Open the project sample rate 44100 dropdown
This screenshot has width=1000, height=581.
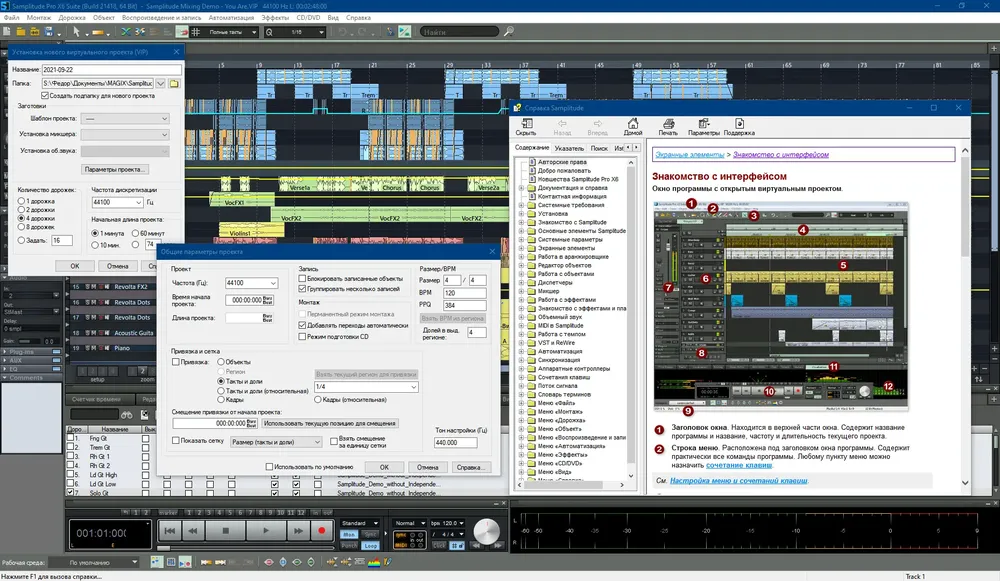pos(251,283)
